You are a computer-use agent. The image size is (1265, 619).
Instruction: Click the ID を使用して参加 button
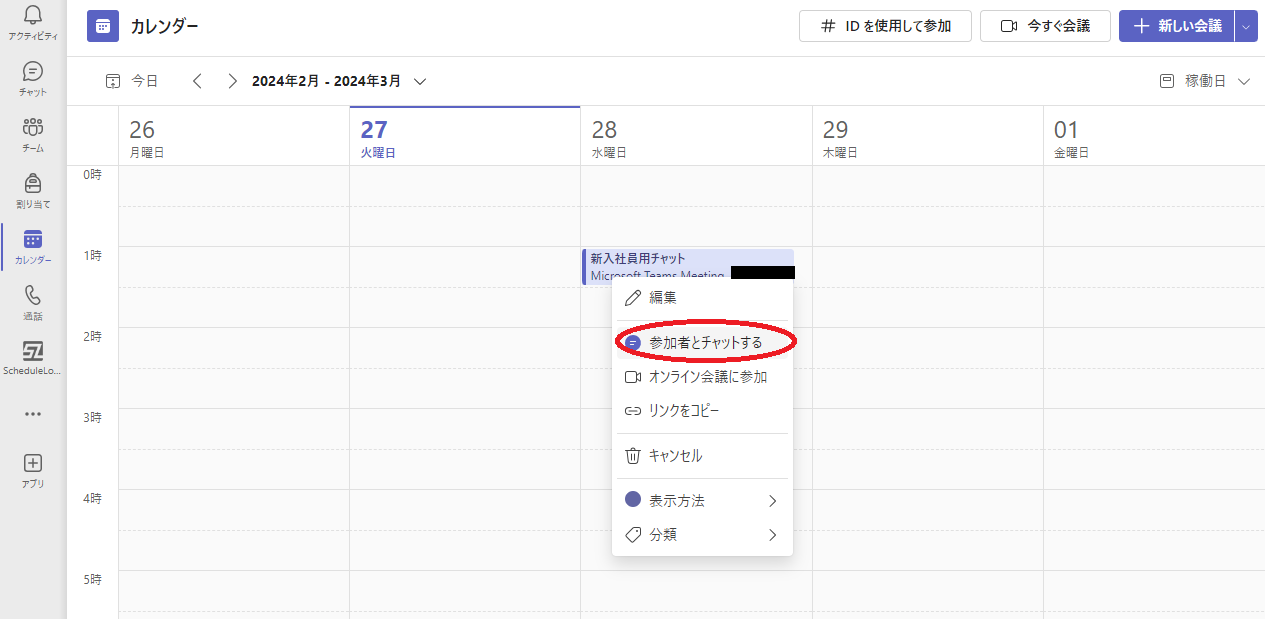point(885,27)
